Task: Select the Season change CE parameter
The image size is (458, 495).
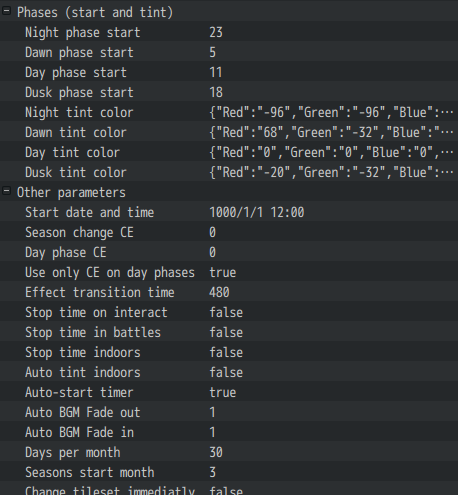Action: pyautogui.click(x=79, y=232)
